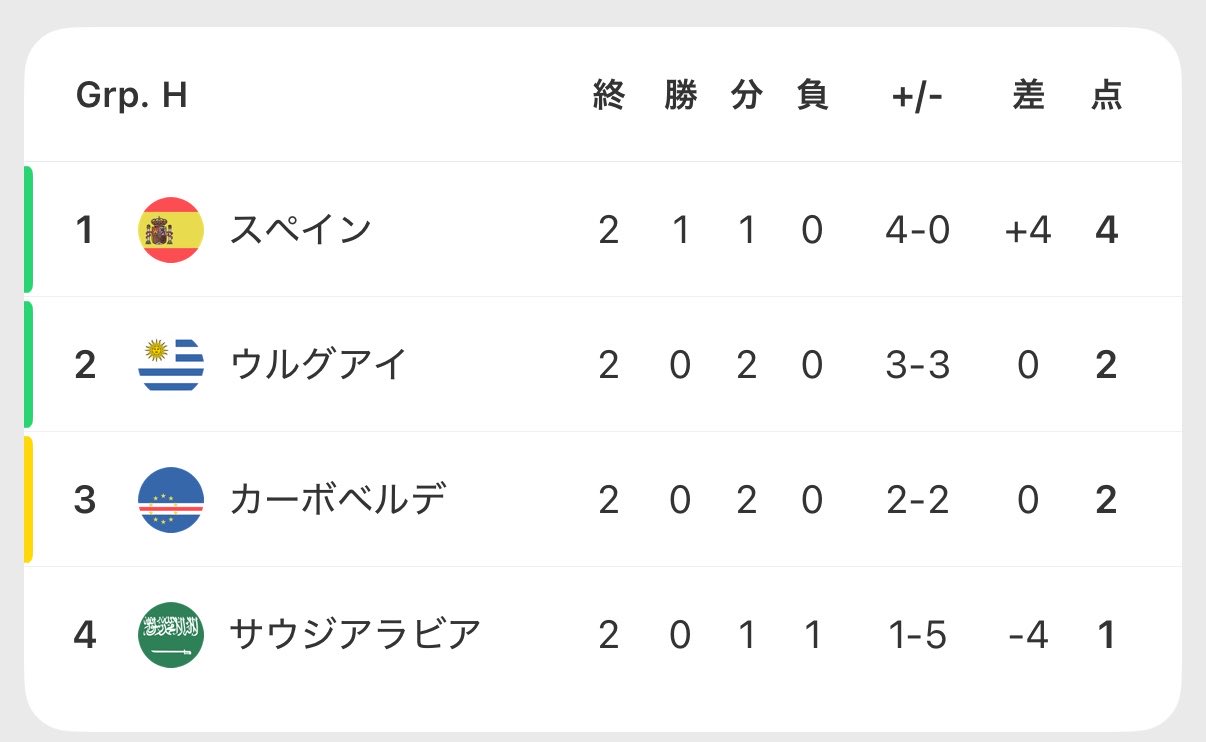Click Spain's 4-0 goals record
The height and width of the screenshot is (742, 1206).
click(x=917, y=231)
